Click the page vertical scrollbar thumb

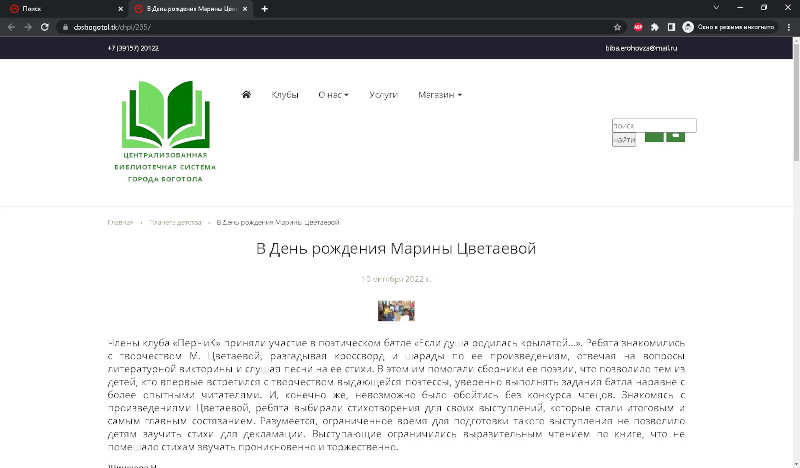pyautogui.click(x=796, y=101)
